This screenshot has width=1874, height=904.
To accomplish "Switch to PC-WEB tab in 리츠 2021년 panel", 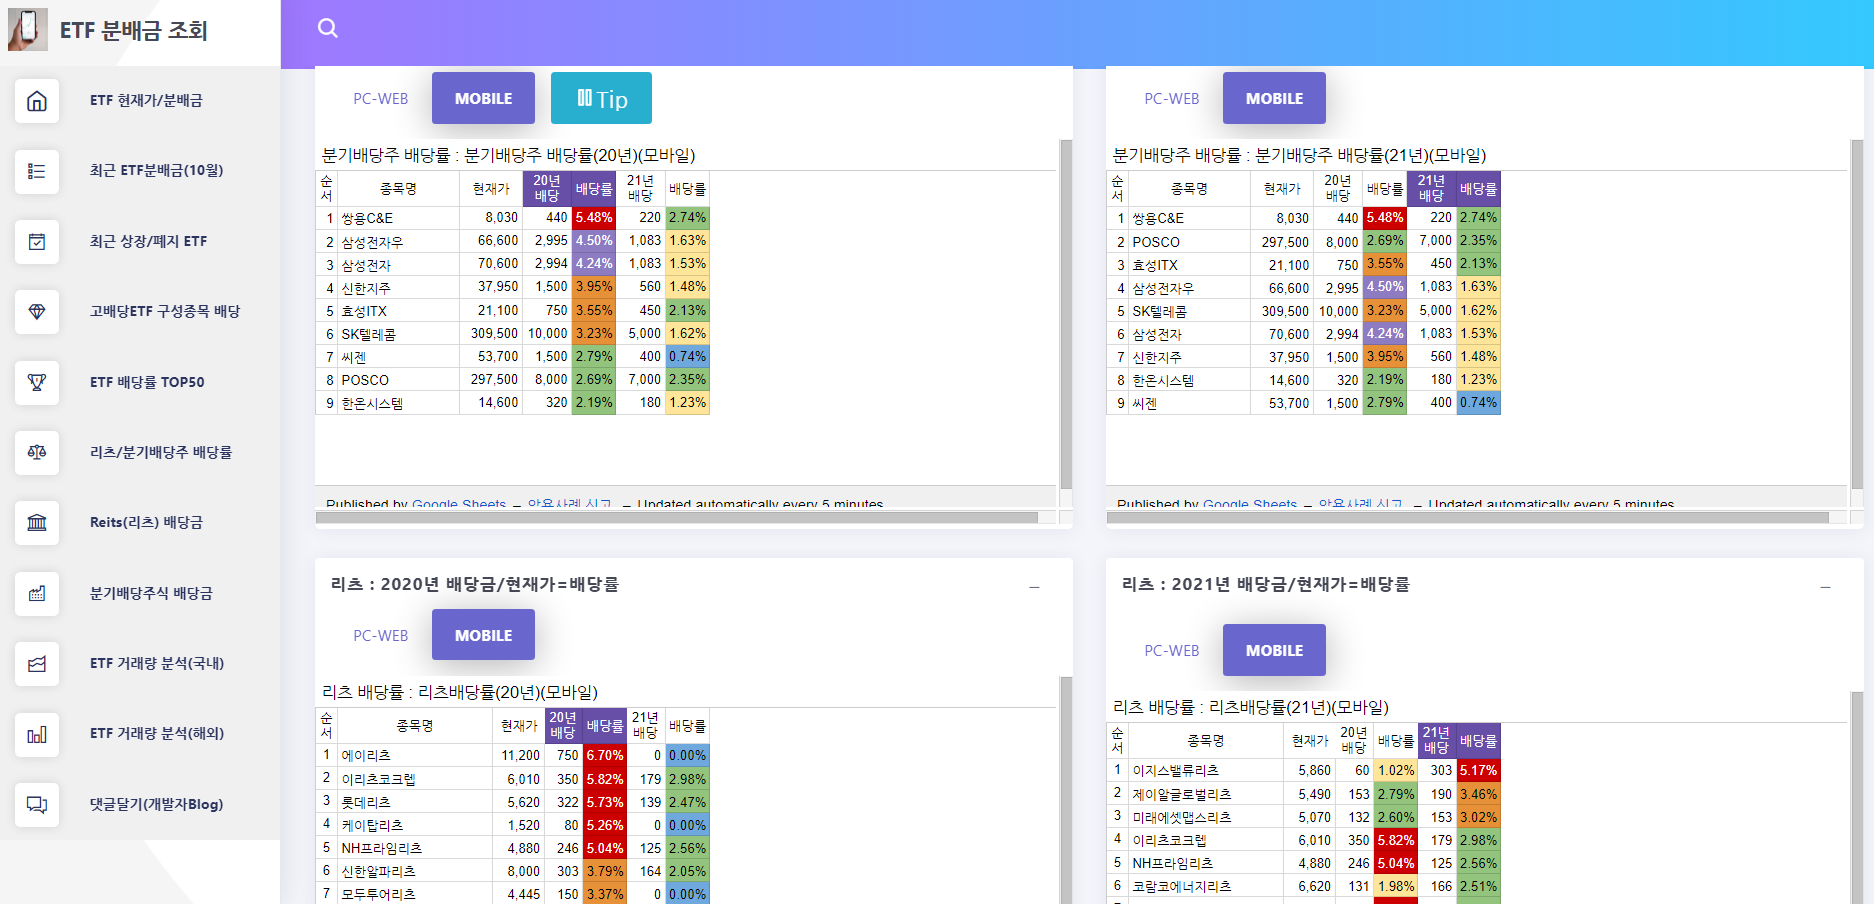I will [1172, 651].
